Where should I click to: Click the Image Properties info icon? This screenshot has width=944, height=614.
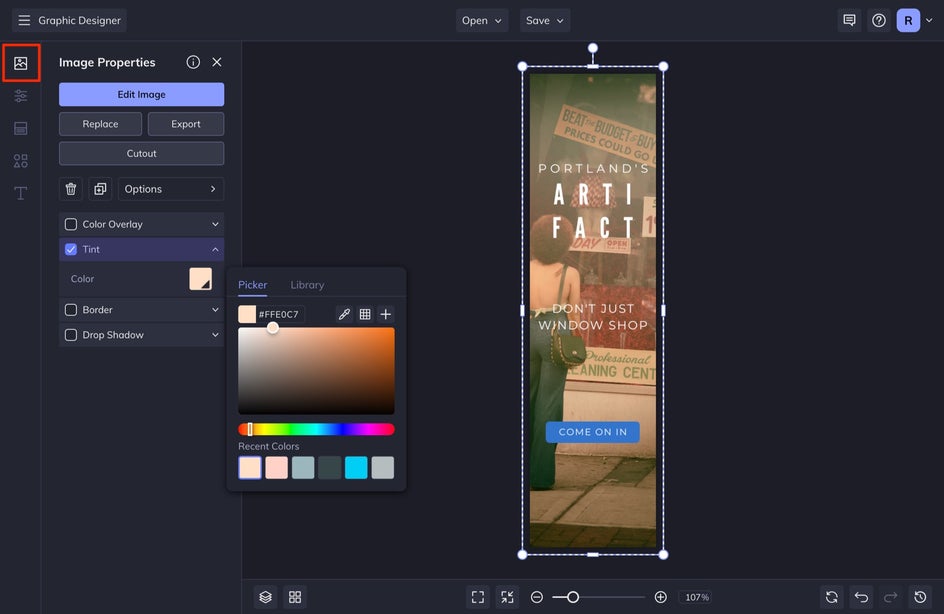(193, 62)
